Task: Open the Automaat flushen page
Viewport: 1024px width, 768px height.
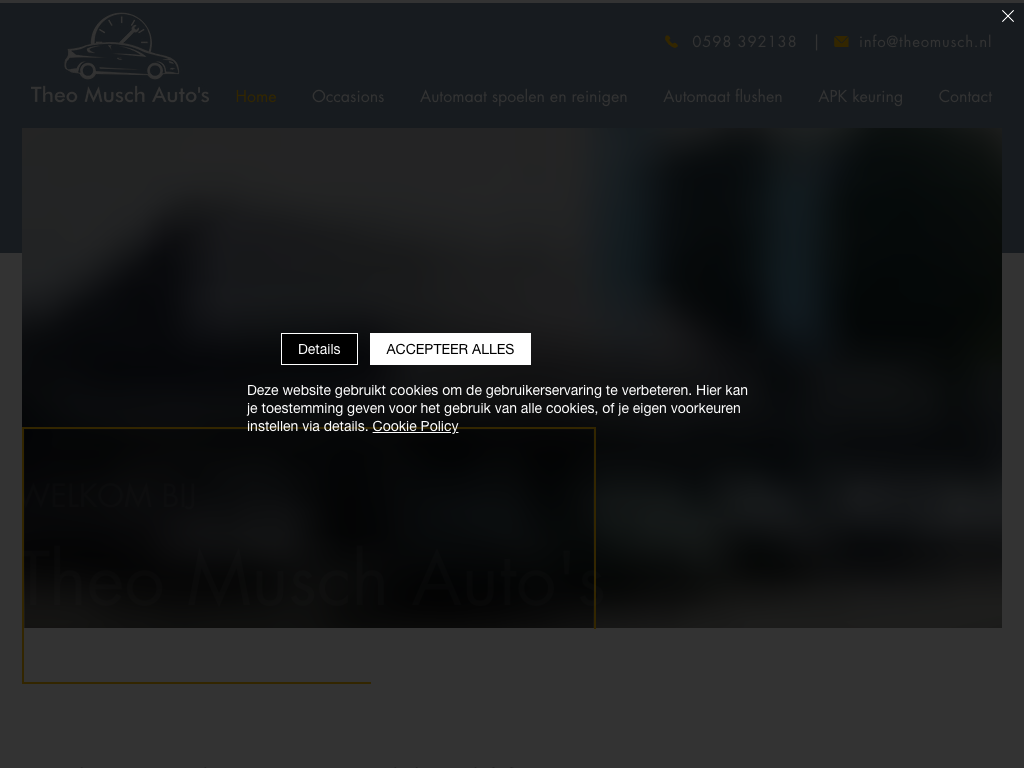Action: (x=722, y=97)
